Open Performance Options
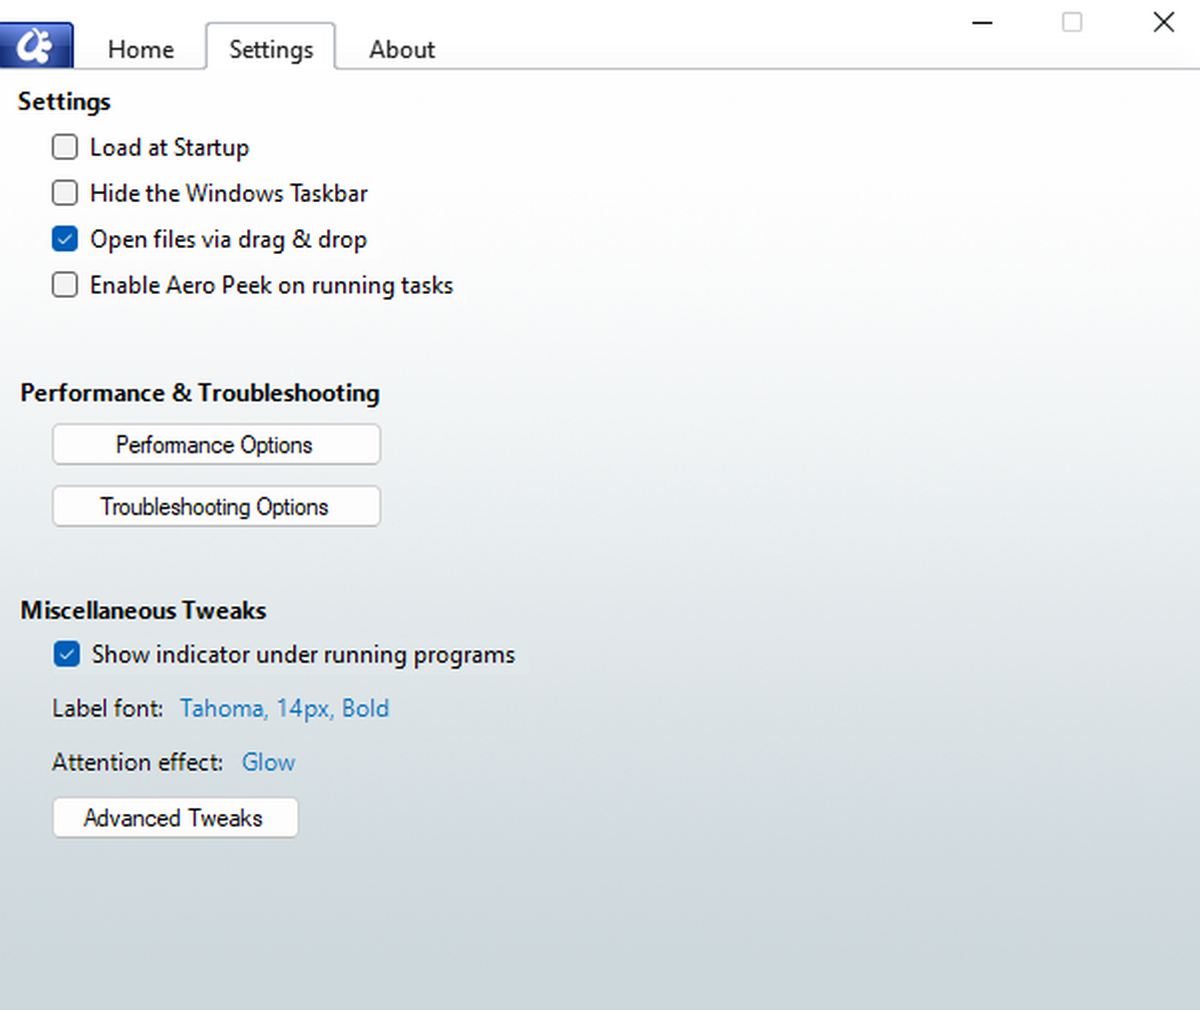 point(216,445)
